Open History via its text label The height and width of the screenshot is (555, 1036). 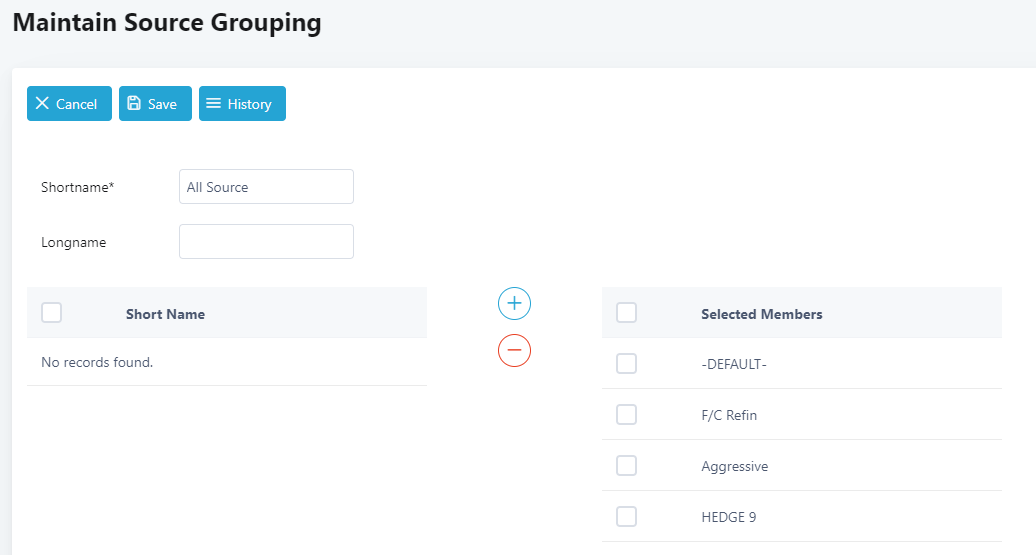tap(249, 104)
